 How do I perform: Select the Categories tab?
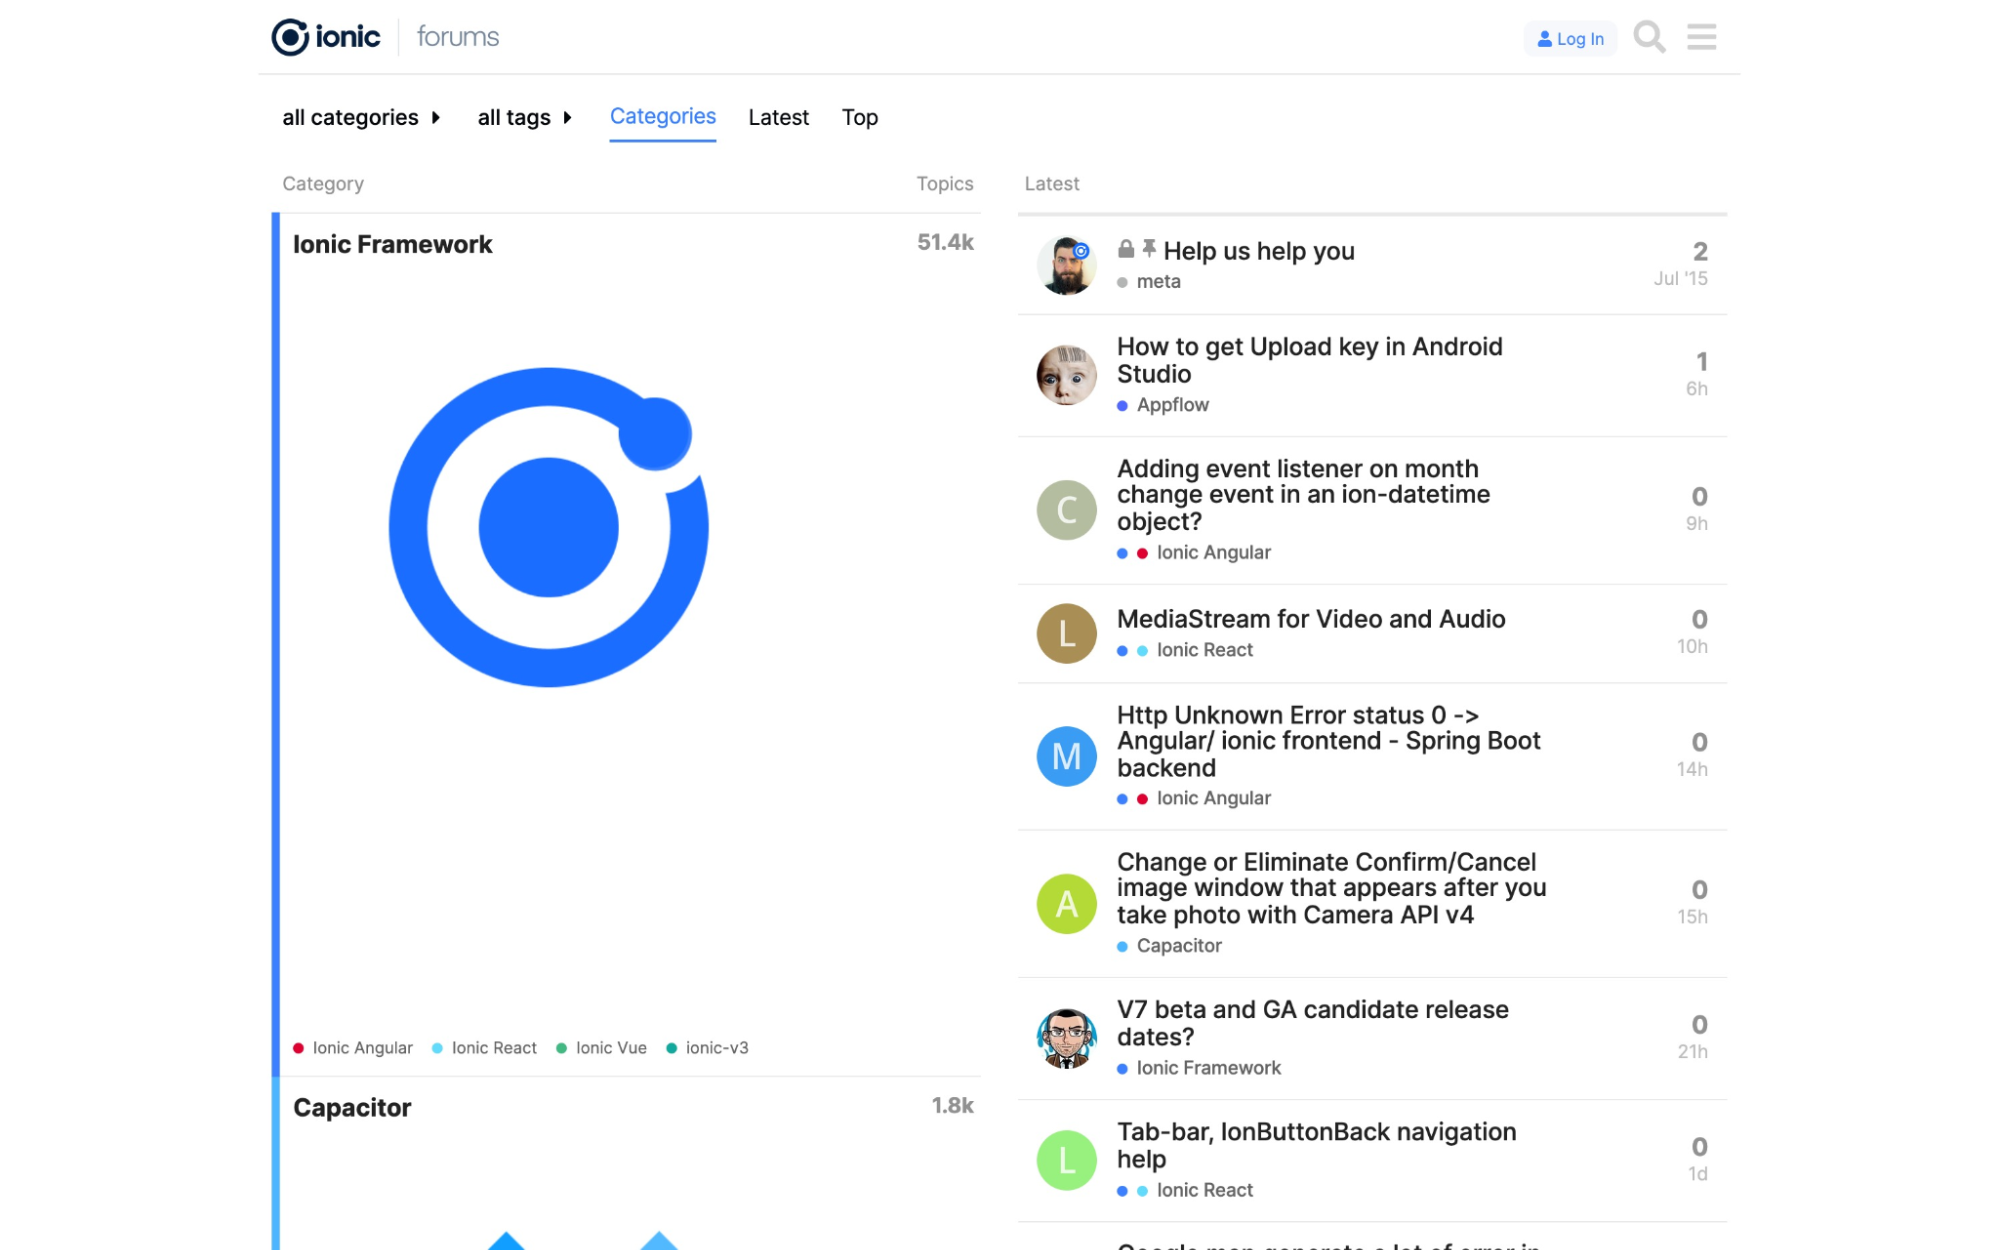pyautogui.click(x=662, y=116)
